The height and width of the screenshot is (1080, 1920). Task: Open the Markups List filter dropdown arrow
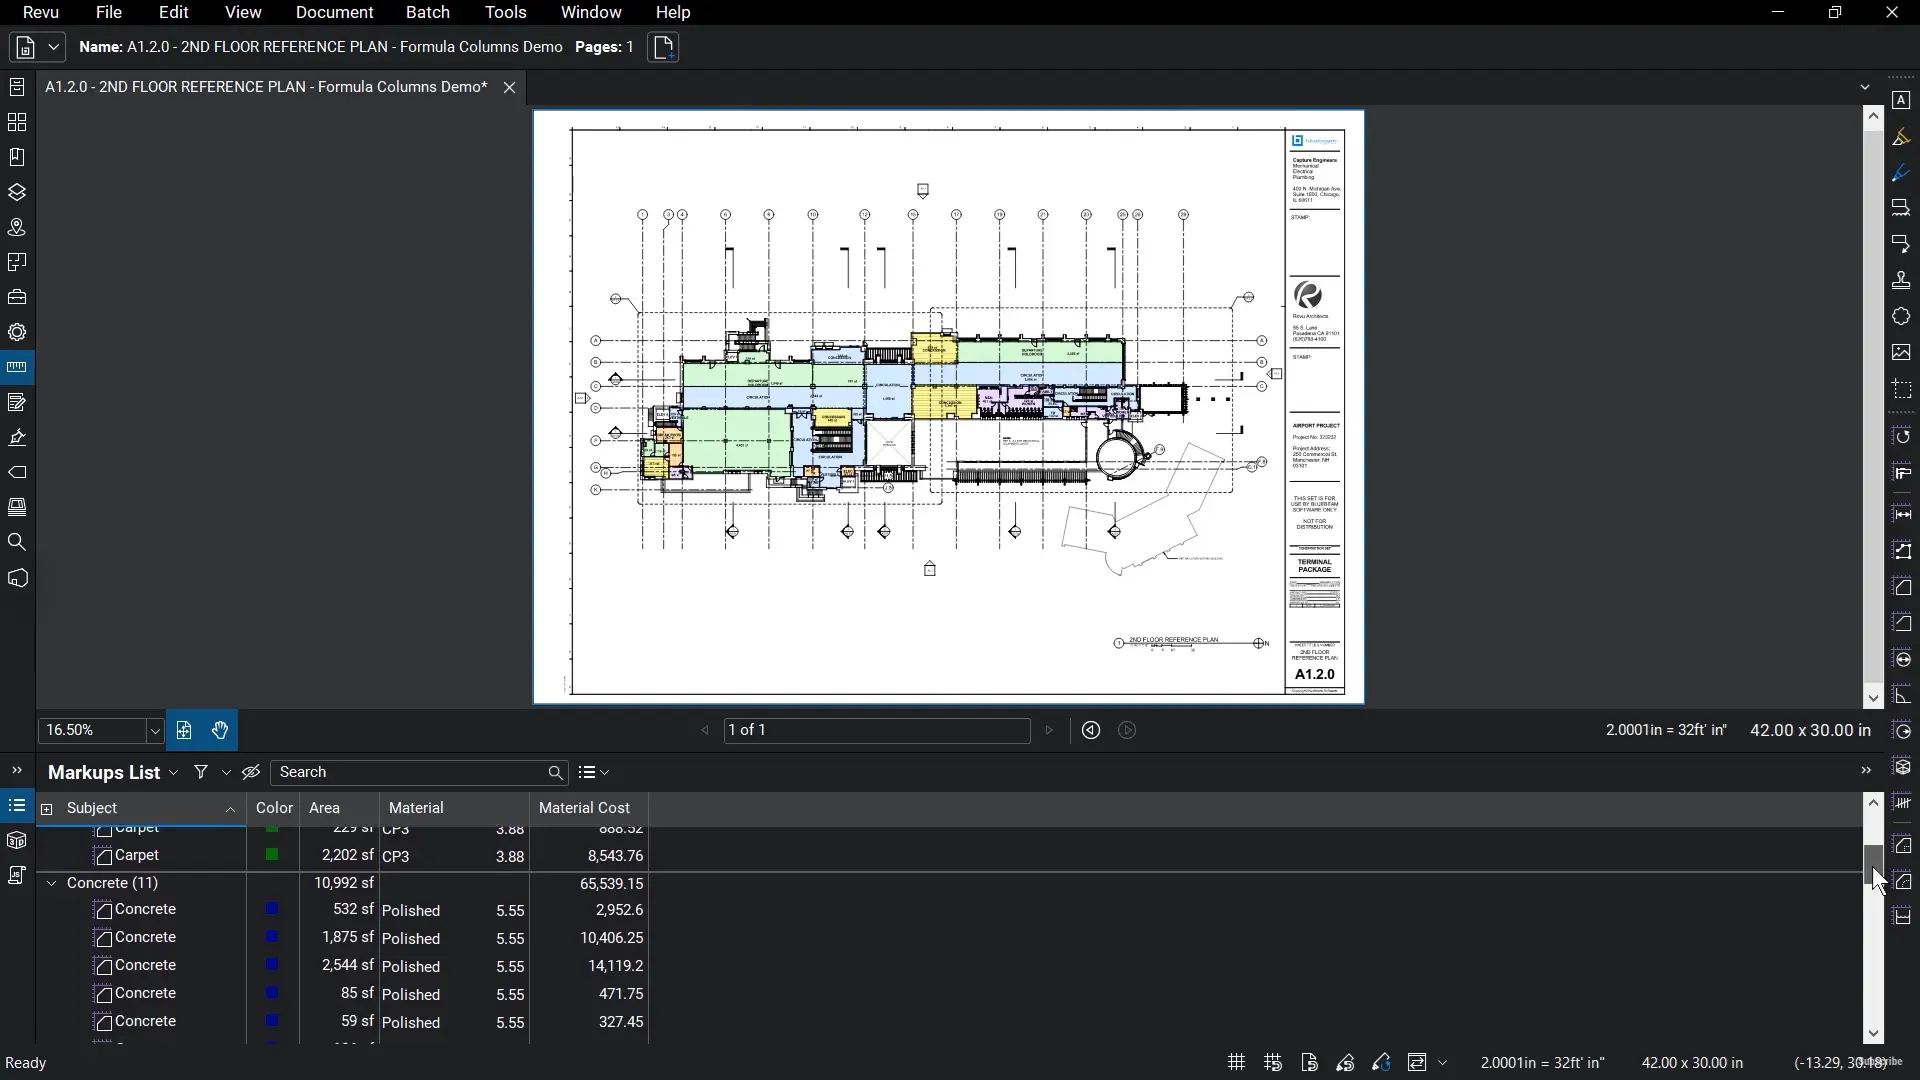[x=226, y=772]
